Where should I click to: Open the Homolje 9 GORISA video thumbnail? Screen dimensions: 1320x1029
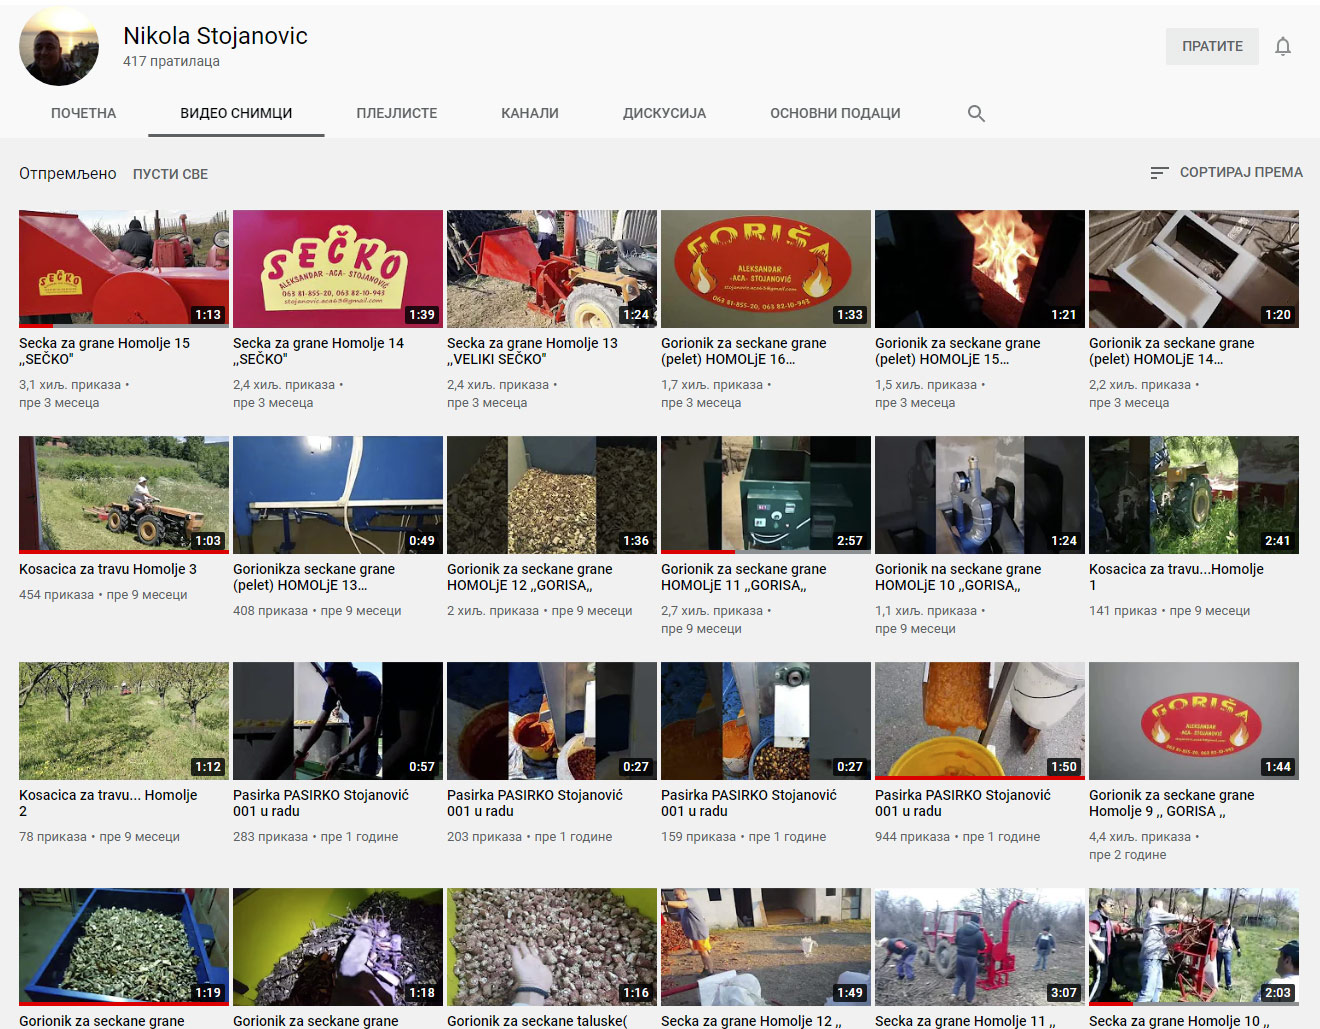(1194, 721)
